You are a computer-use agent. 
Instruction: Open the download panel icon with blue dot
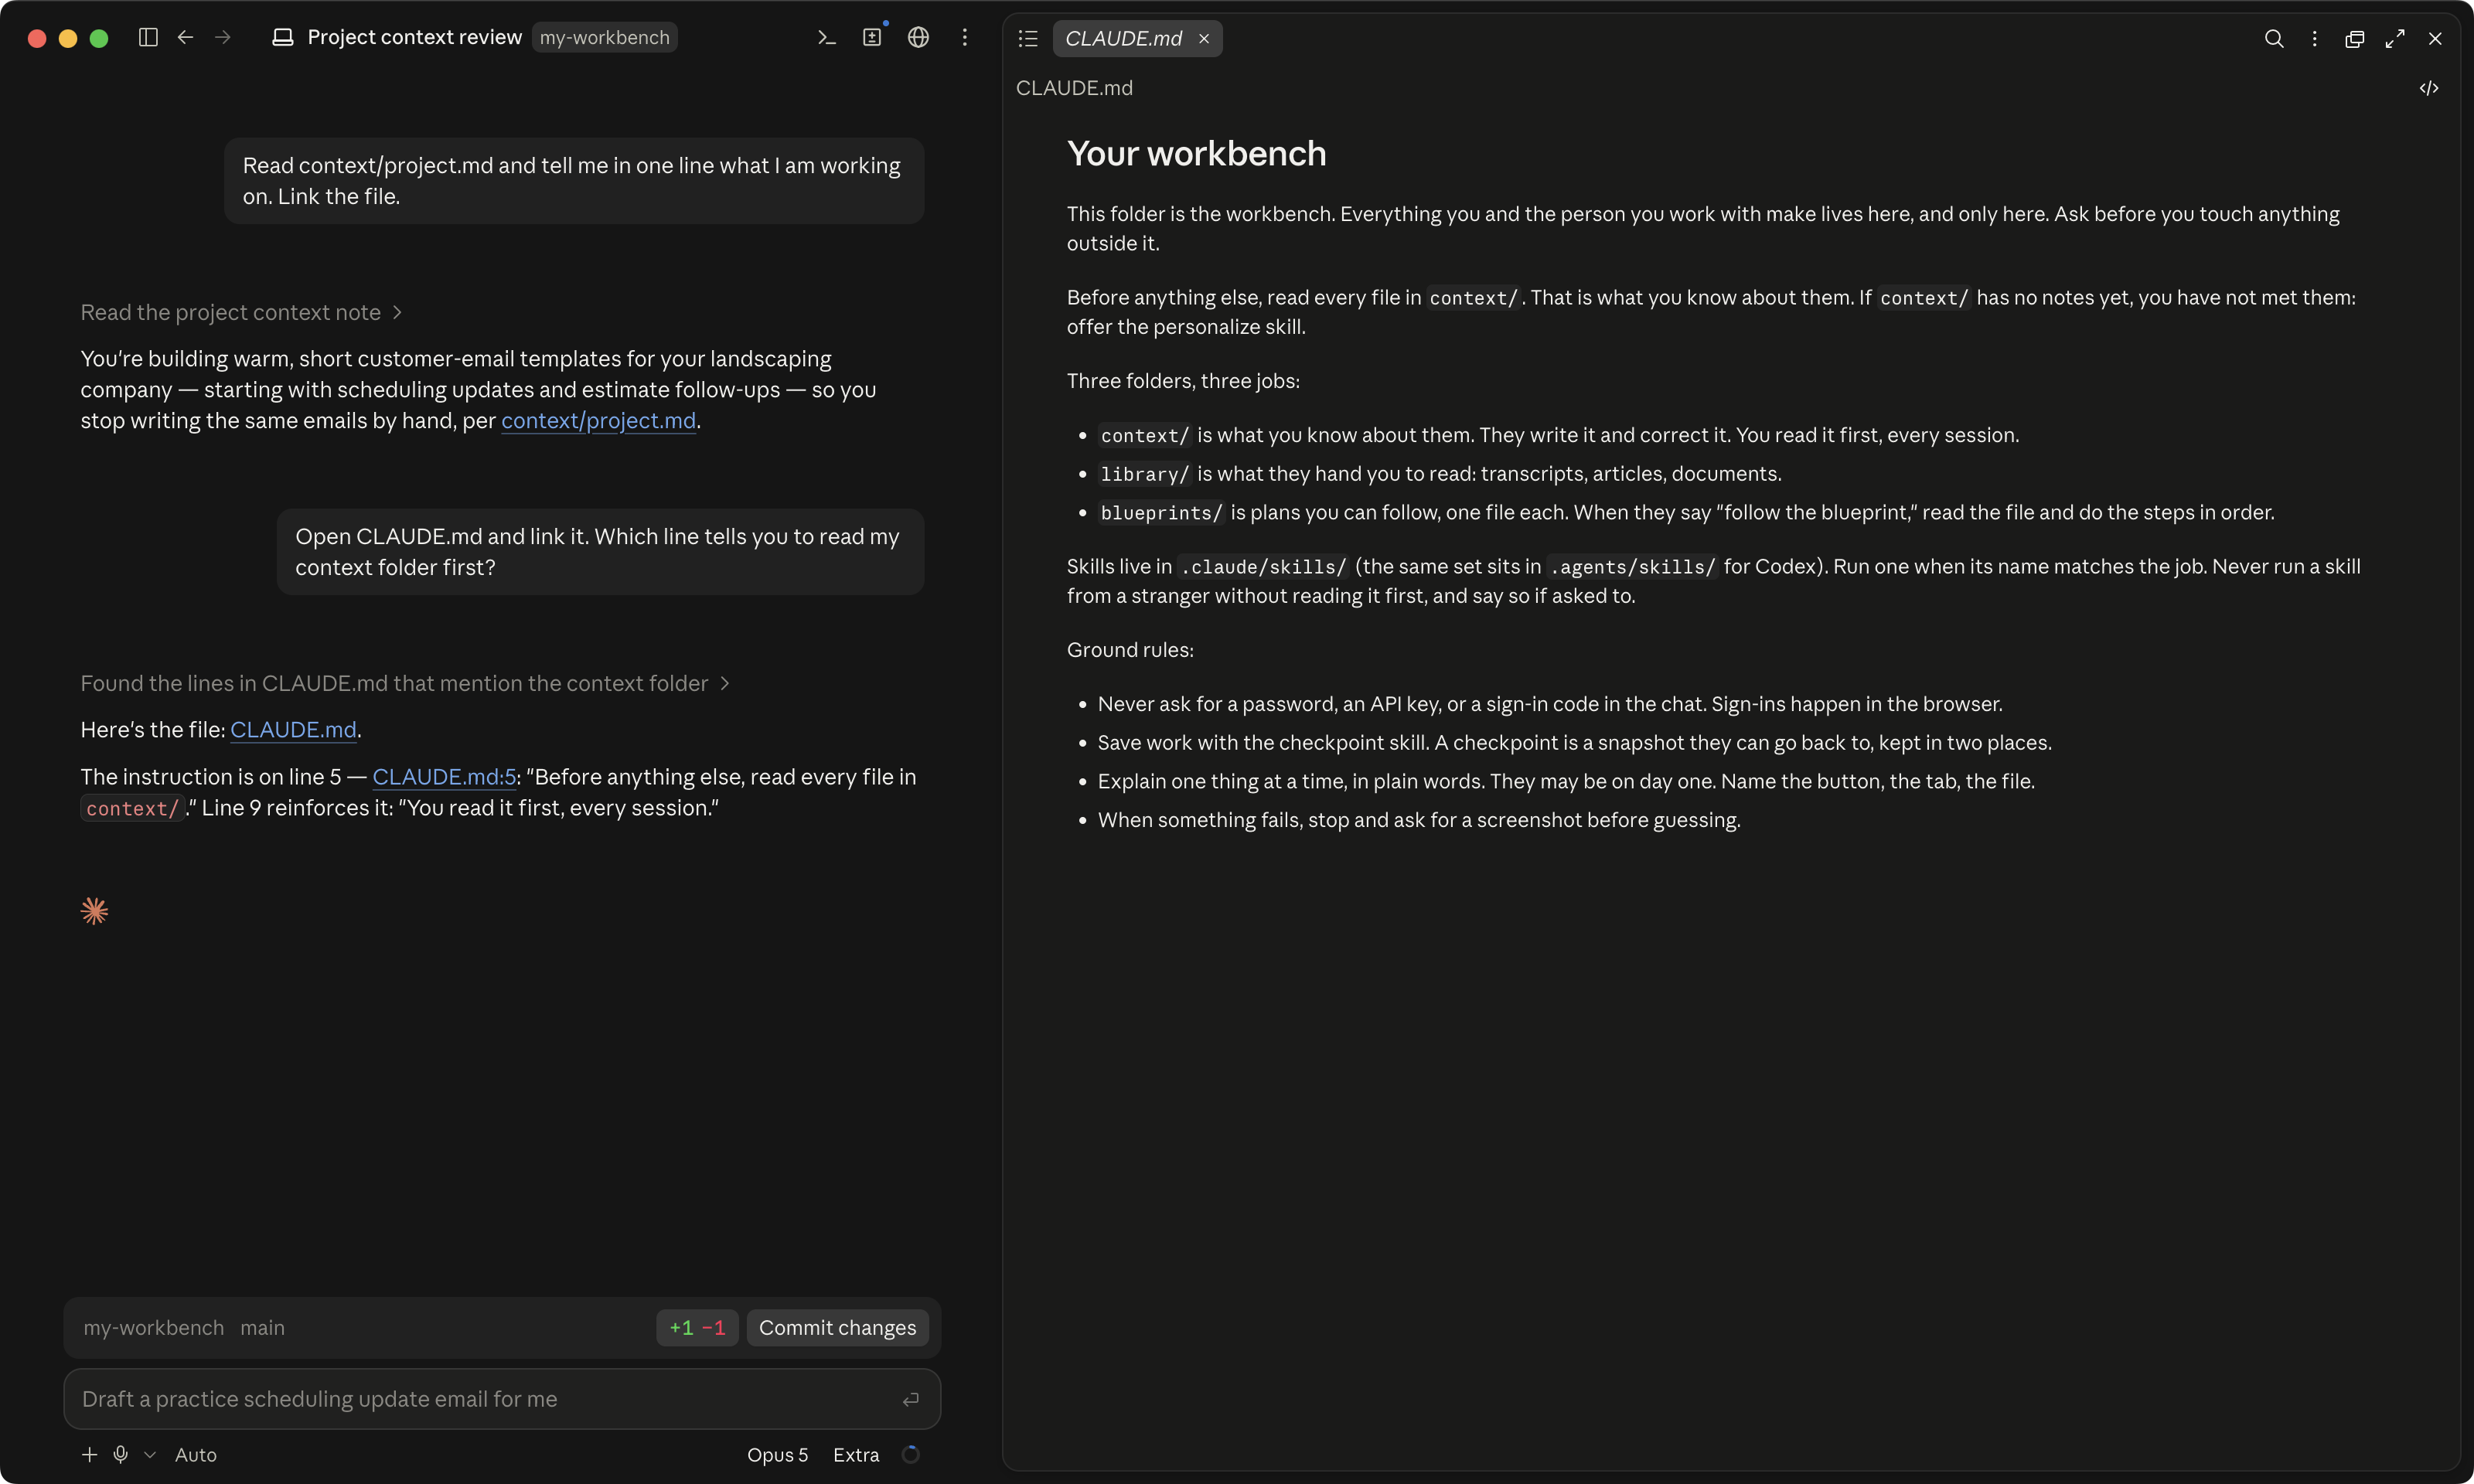pyautogui.click(x=872, y=37)
